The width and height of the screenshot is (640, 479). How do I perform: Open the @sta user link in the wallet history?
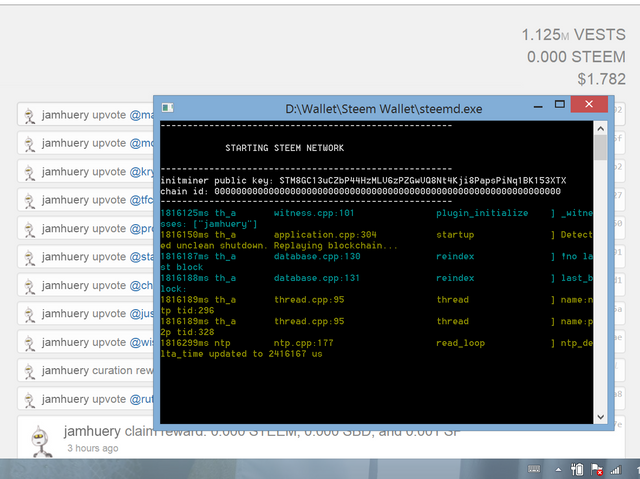(x=142, y=257)
